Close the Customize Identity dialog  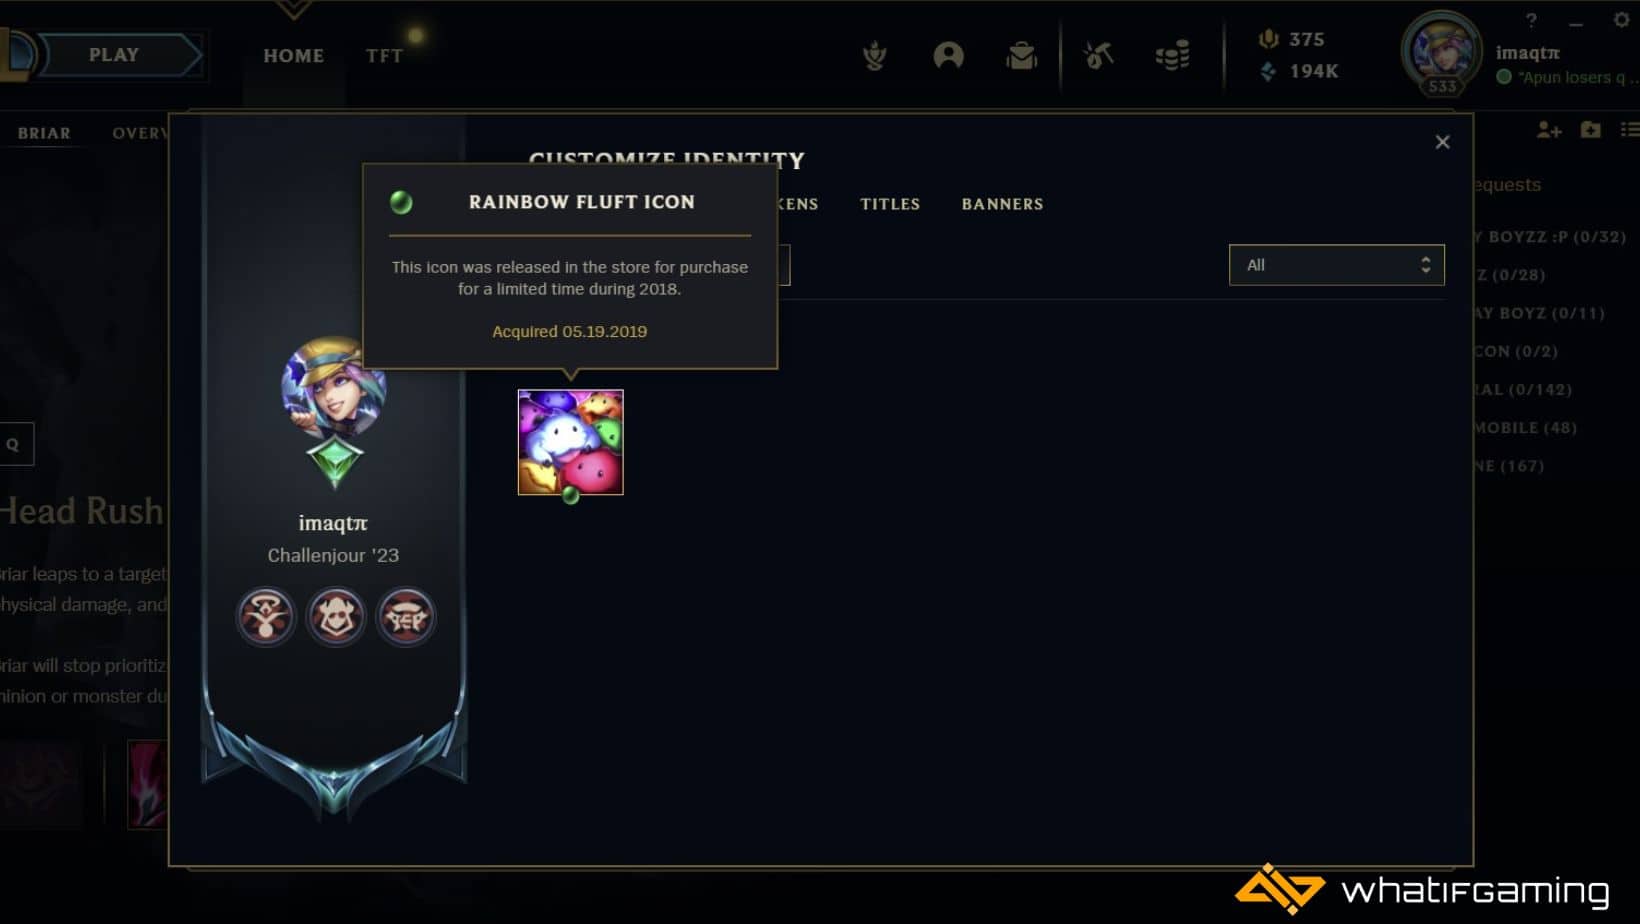pos(1442,142)
